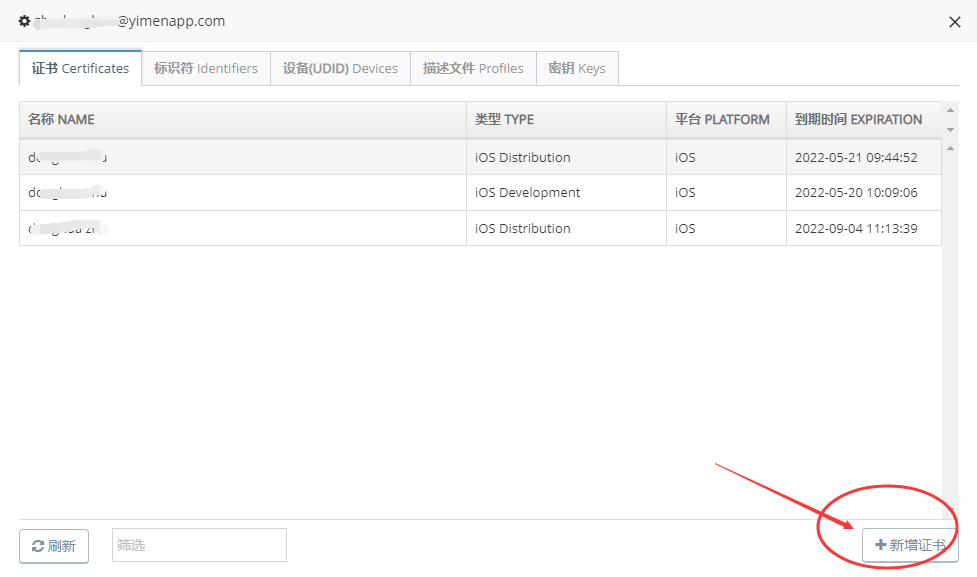Switch to the 证书 Certificates tab
The width and height of the screenshot is (977, 577).
click(80, 68)
